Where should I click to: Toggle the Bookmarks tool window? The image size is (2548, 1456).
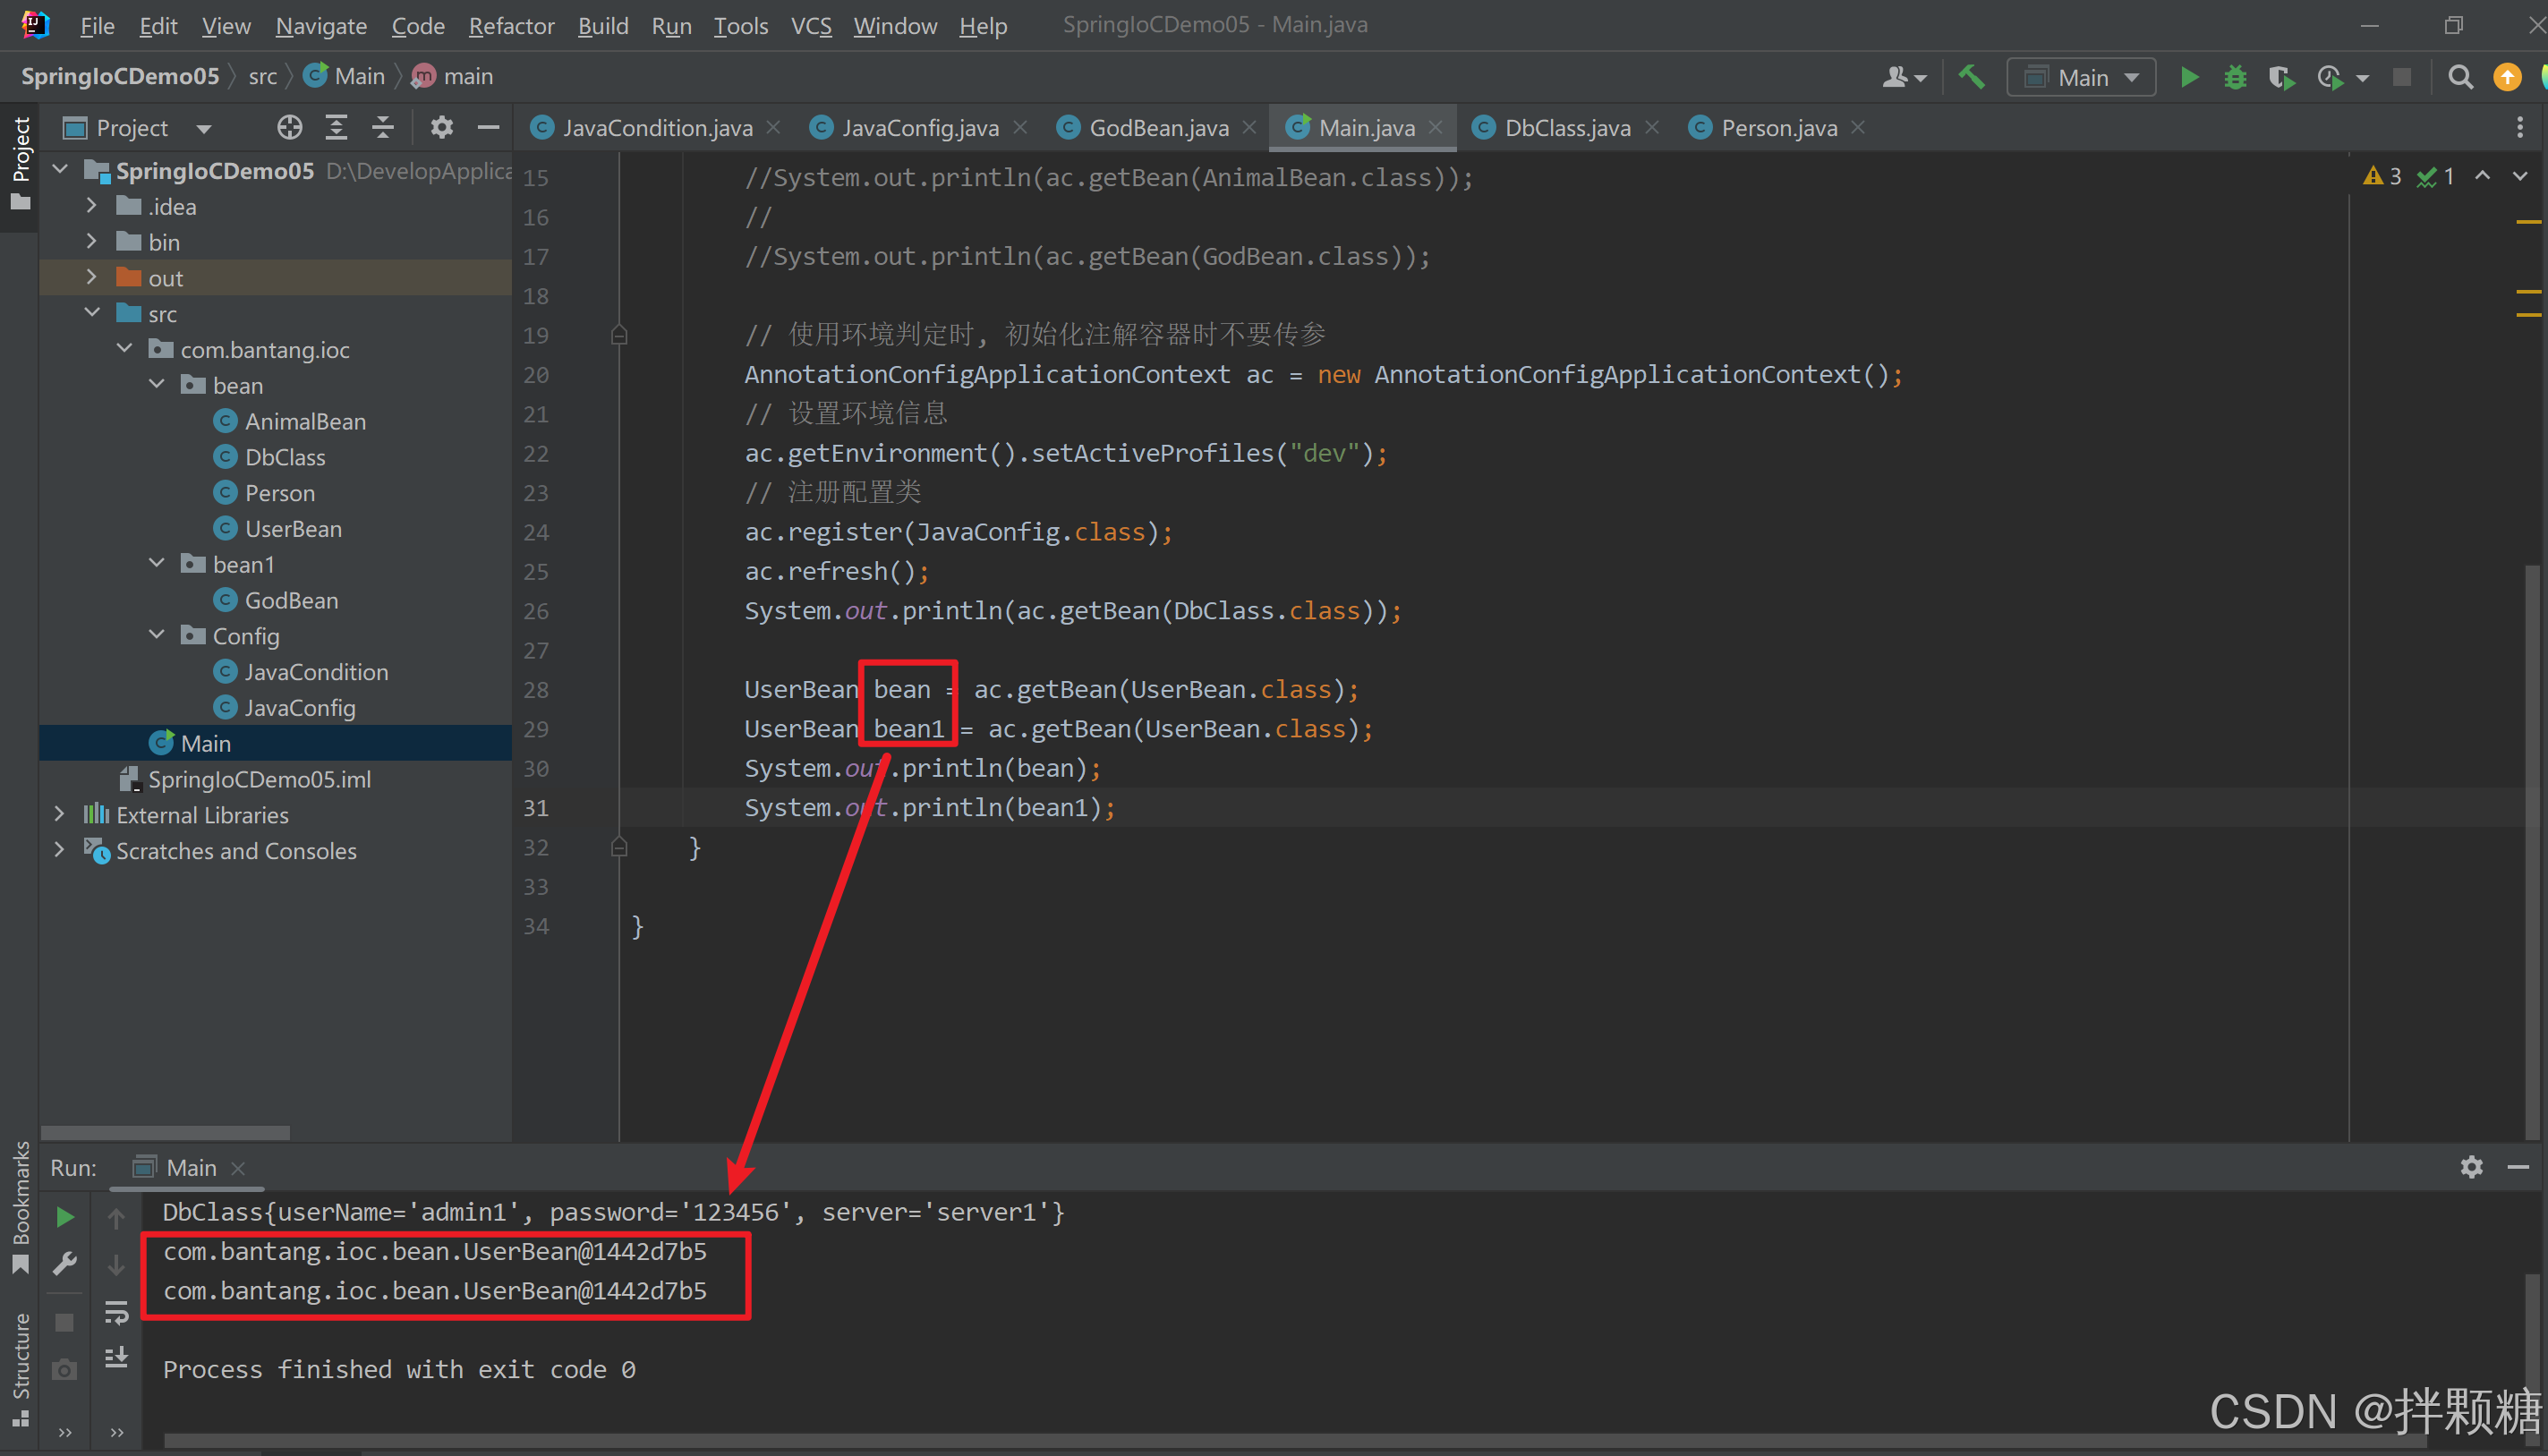(20, 1205)
